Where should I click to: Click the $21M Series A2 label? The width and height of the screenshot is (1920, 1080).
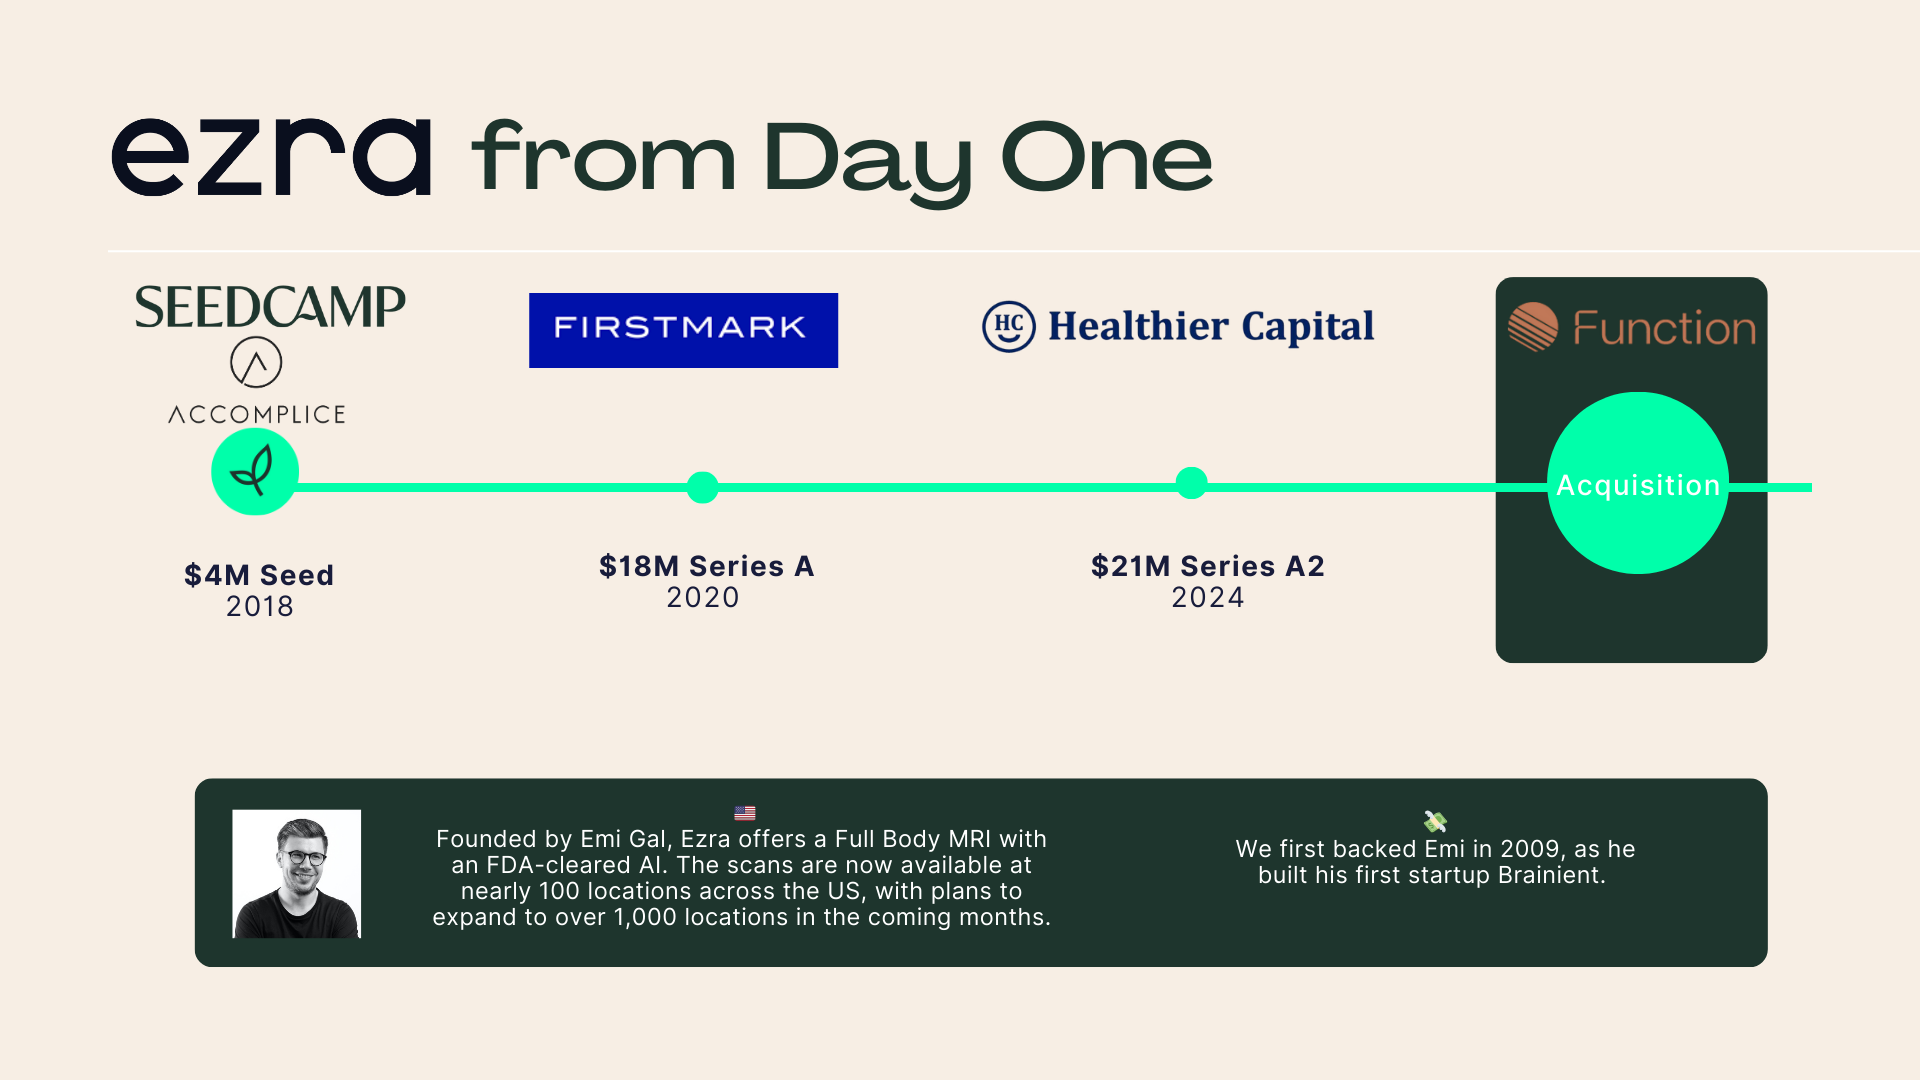pyautogui.click(x=1208, y=566)
